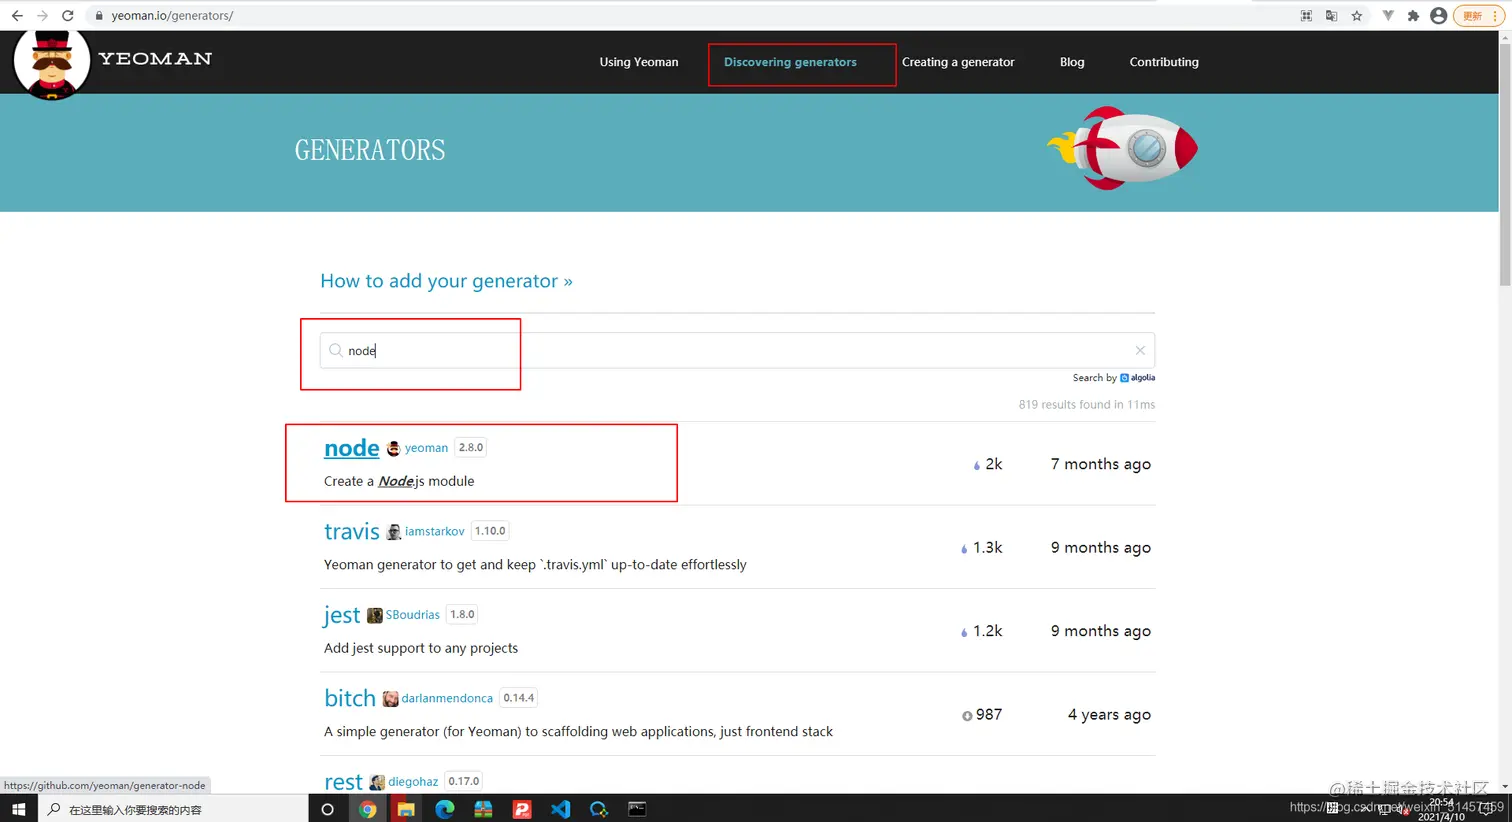Open WinRAR icon on the taskbar
1512x822 pixels.
coord(483,809)
